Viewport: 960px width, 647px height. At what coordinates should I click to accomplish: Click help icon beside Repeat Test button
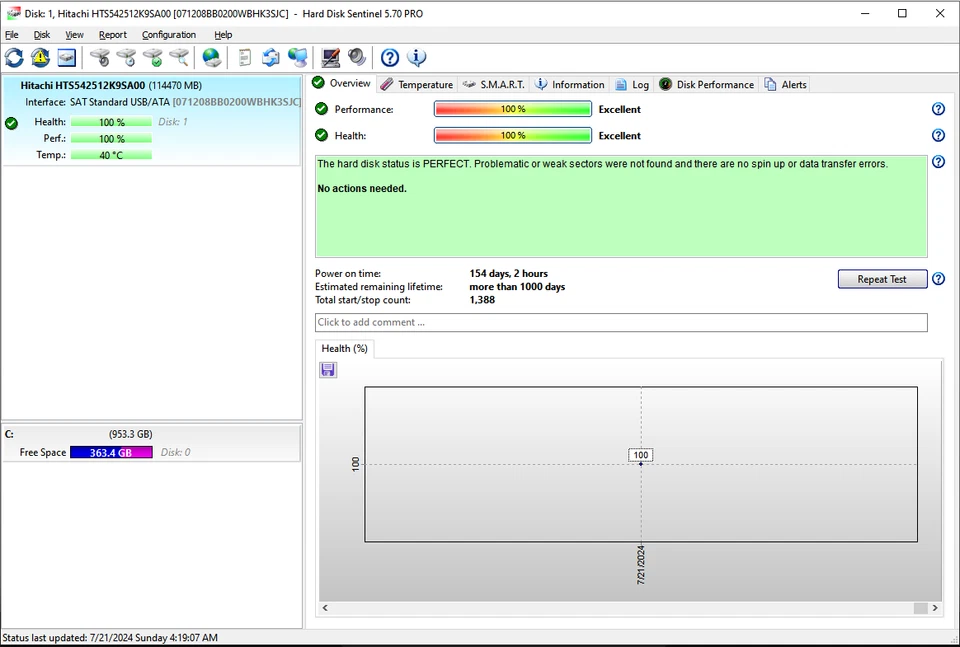coord(938,279)
